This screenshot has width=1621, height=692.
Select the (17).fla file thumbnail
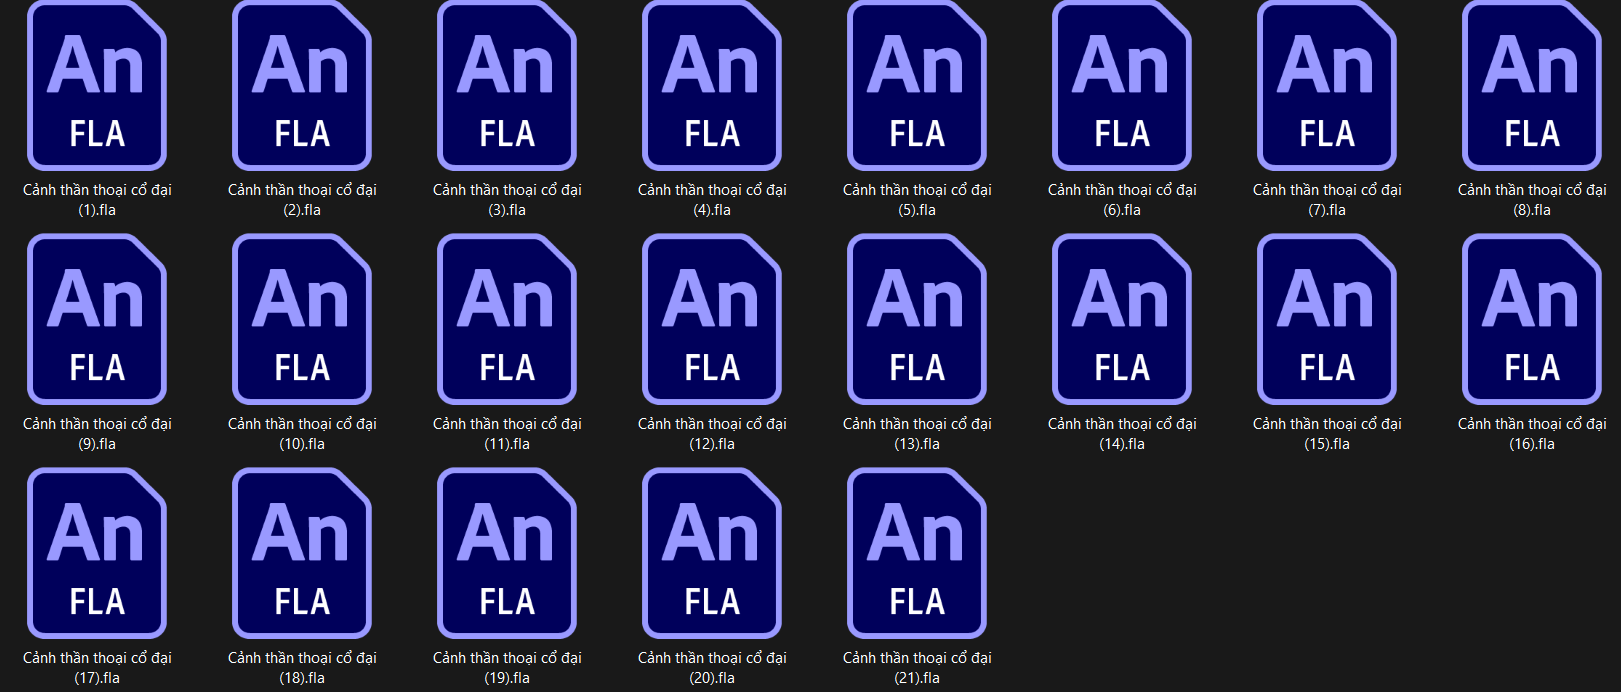(x=97, y=554)
